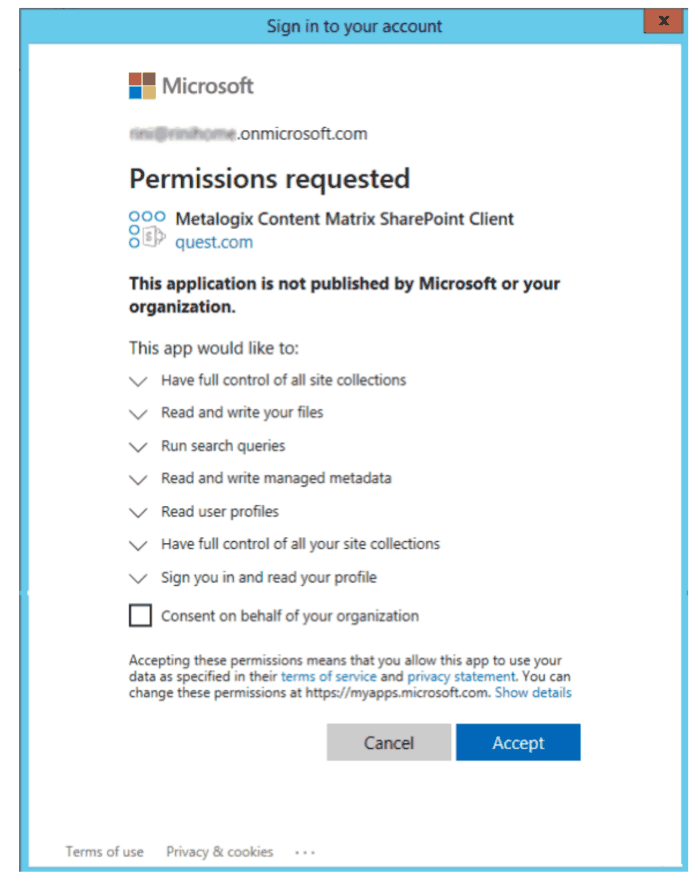Open the ellipsis menu at the bottom
Viewport: 698px width, 881px height.
304,851
